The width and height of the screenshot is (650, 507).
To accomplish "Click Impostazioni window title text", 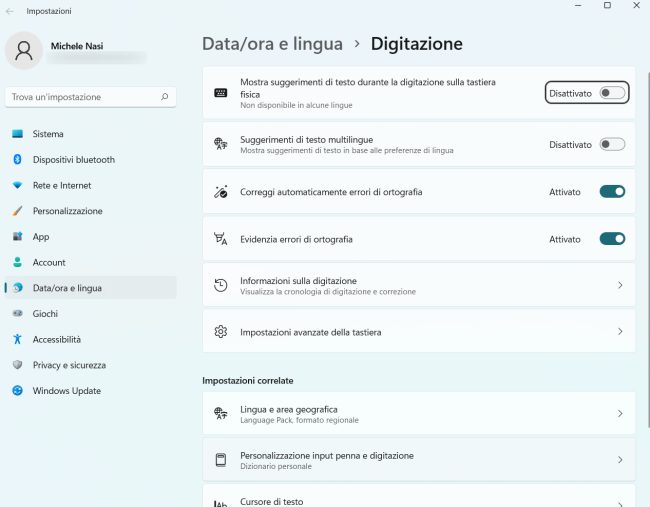I will [49, 11].
